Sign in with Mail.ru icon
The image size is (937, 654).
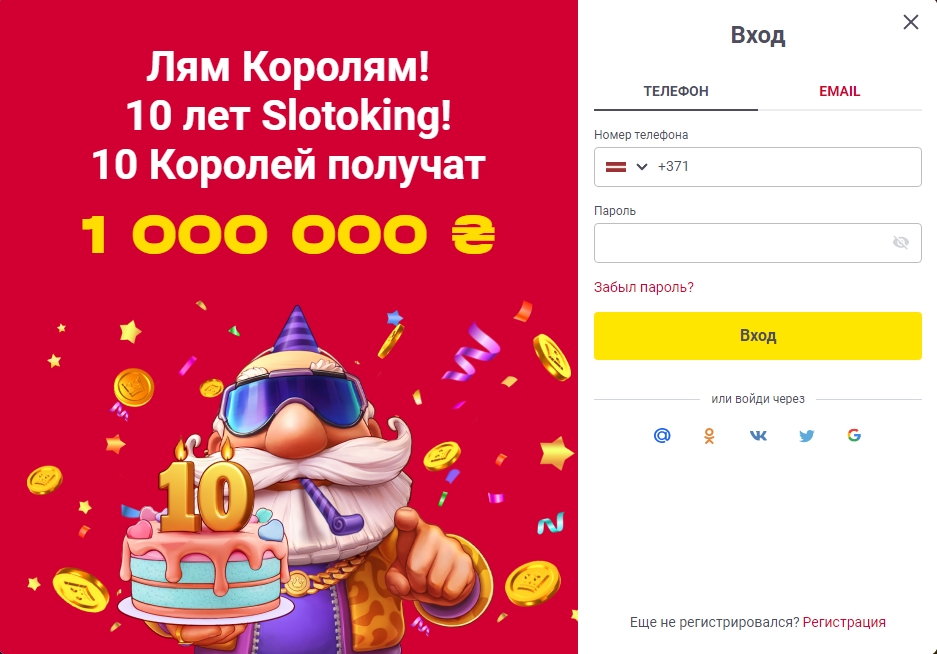tap(662, 435)
